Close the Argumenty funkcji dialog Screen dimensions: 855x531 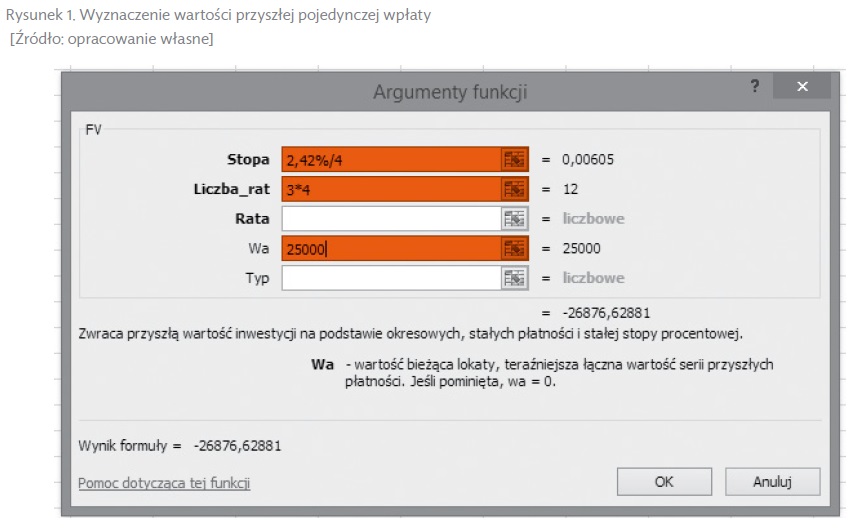point(802,86)
